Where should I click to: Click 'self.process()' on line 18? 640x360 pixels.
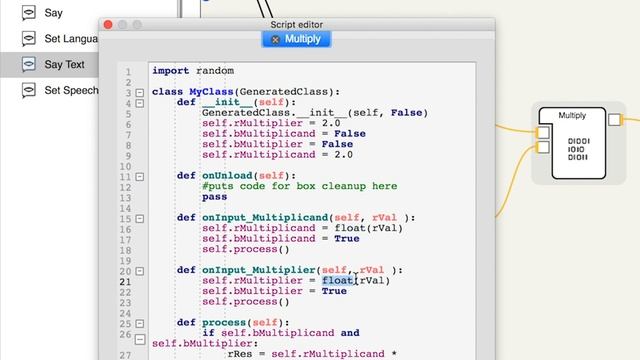point(246,249)
